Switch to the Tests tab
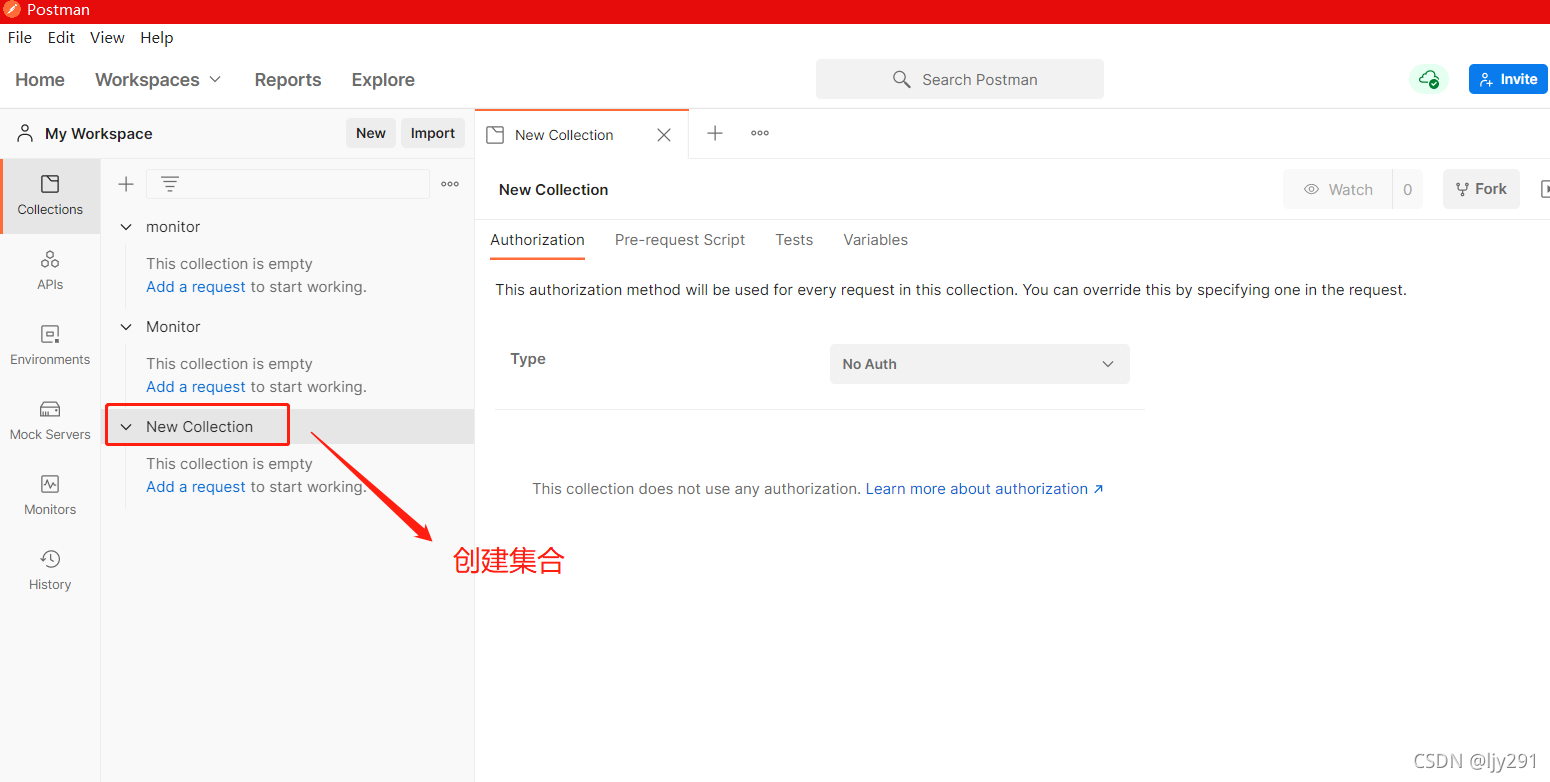 point(793,240)
